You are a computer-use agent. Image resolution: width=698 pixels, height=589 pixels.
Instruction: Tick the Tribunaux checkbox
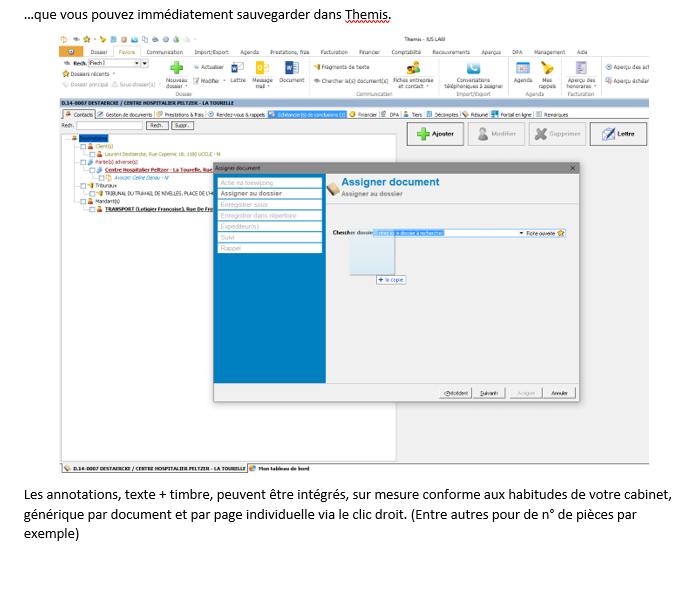(x=83, y=186)
